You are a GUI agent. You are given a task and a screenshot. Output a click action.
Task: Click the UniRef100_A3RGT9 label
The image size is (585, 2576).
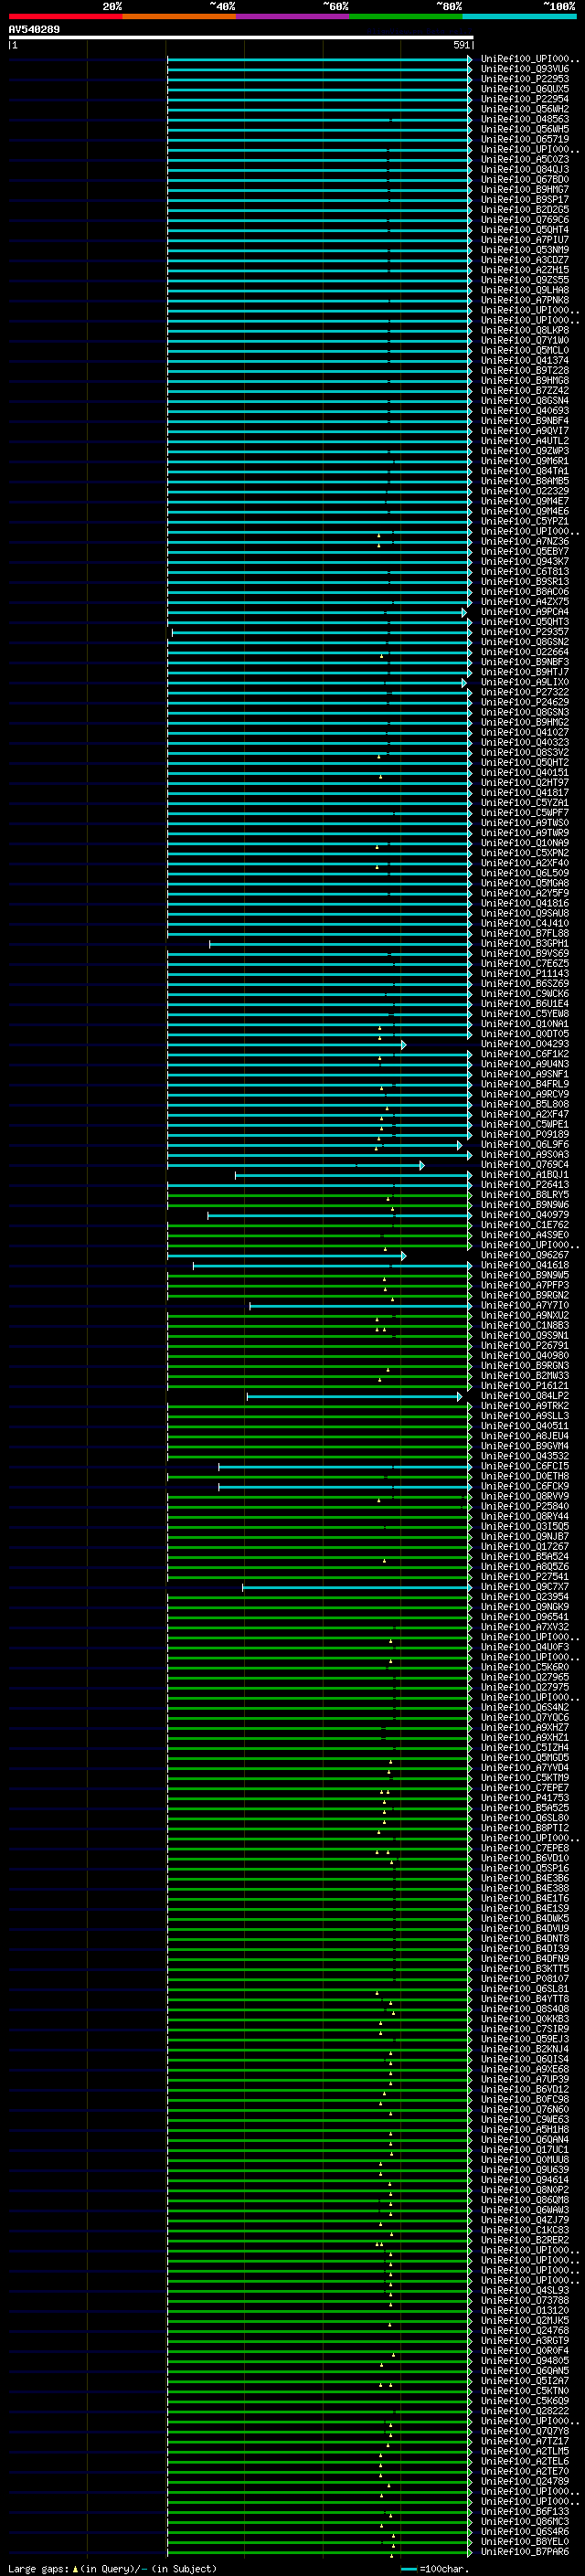tap(525, 2341)
